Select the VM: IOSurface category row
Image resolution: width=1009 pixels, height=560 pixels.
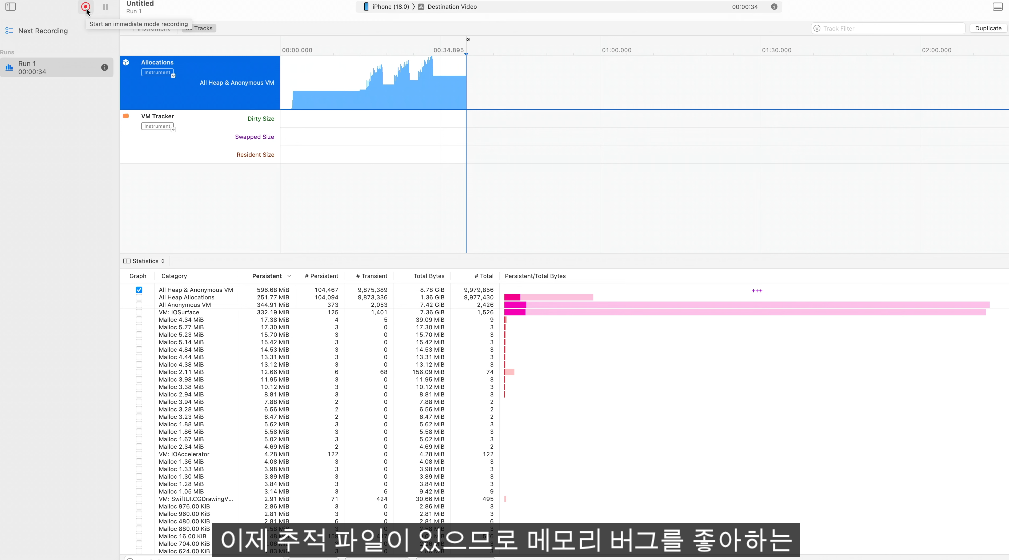point(564,313)
